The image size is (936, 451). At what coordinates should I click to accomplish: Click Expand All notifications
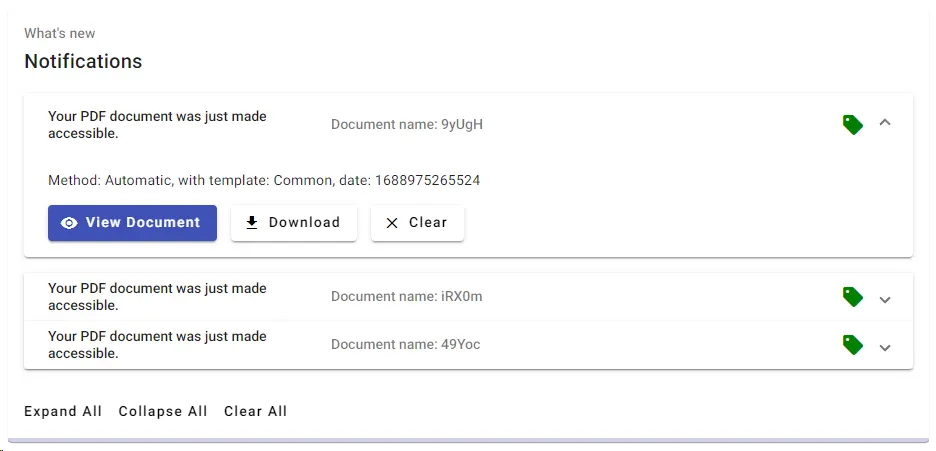pos(63,411)
